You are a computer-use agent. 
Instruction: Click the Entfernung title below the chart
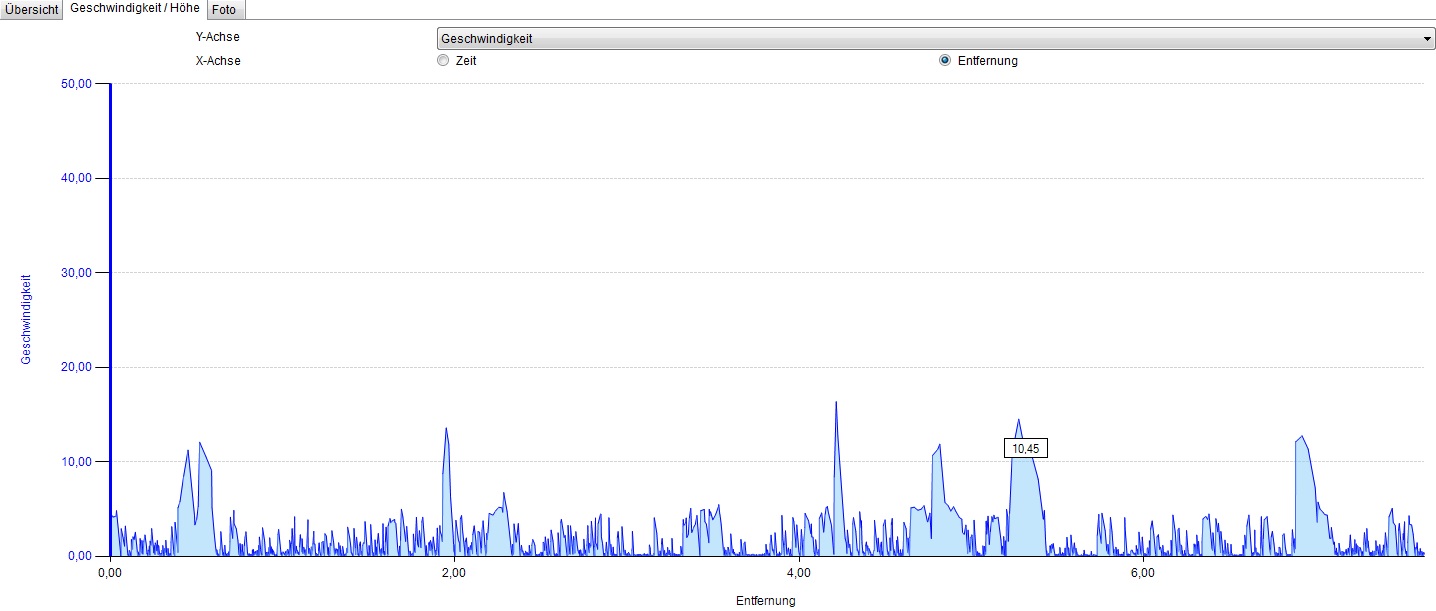[x=765, y=601]
